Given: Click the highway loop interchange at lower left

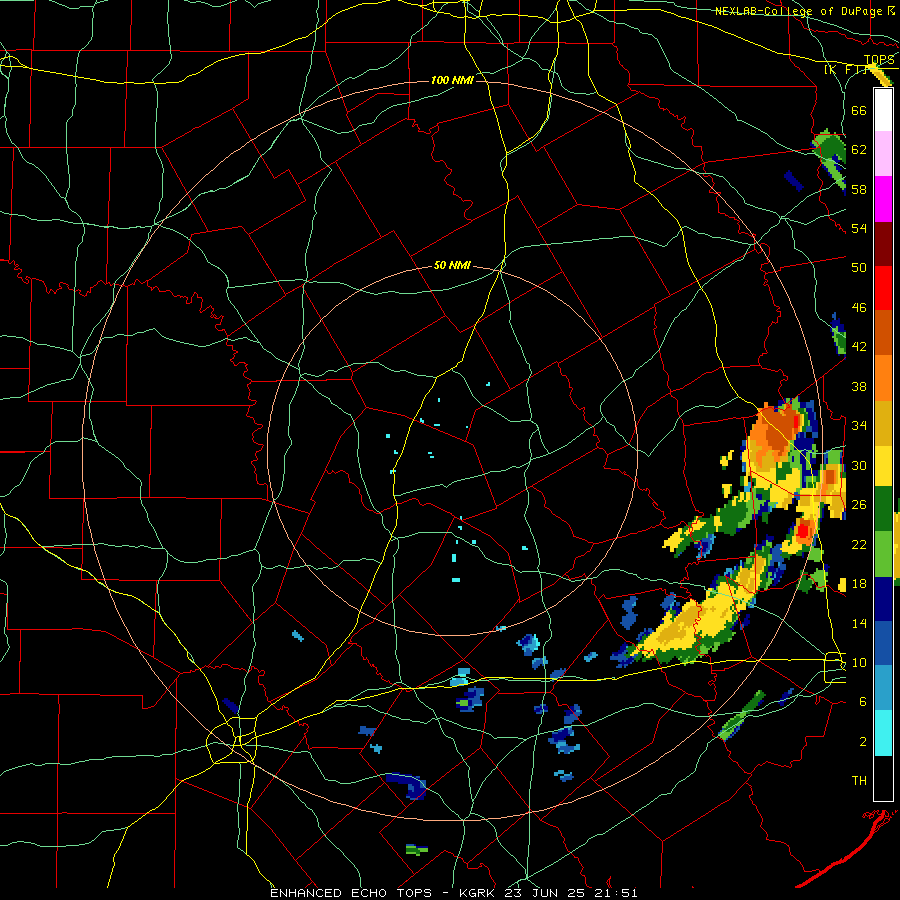Looking at the screenshot, I should click(x=232, y=740).
